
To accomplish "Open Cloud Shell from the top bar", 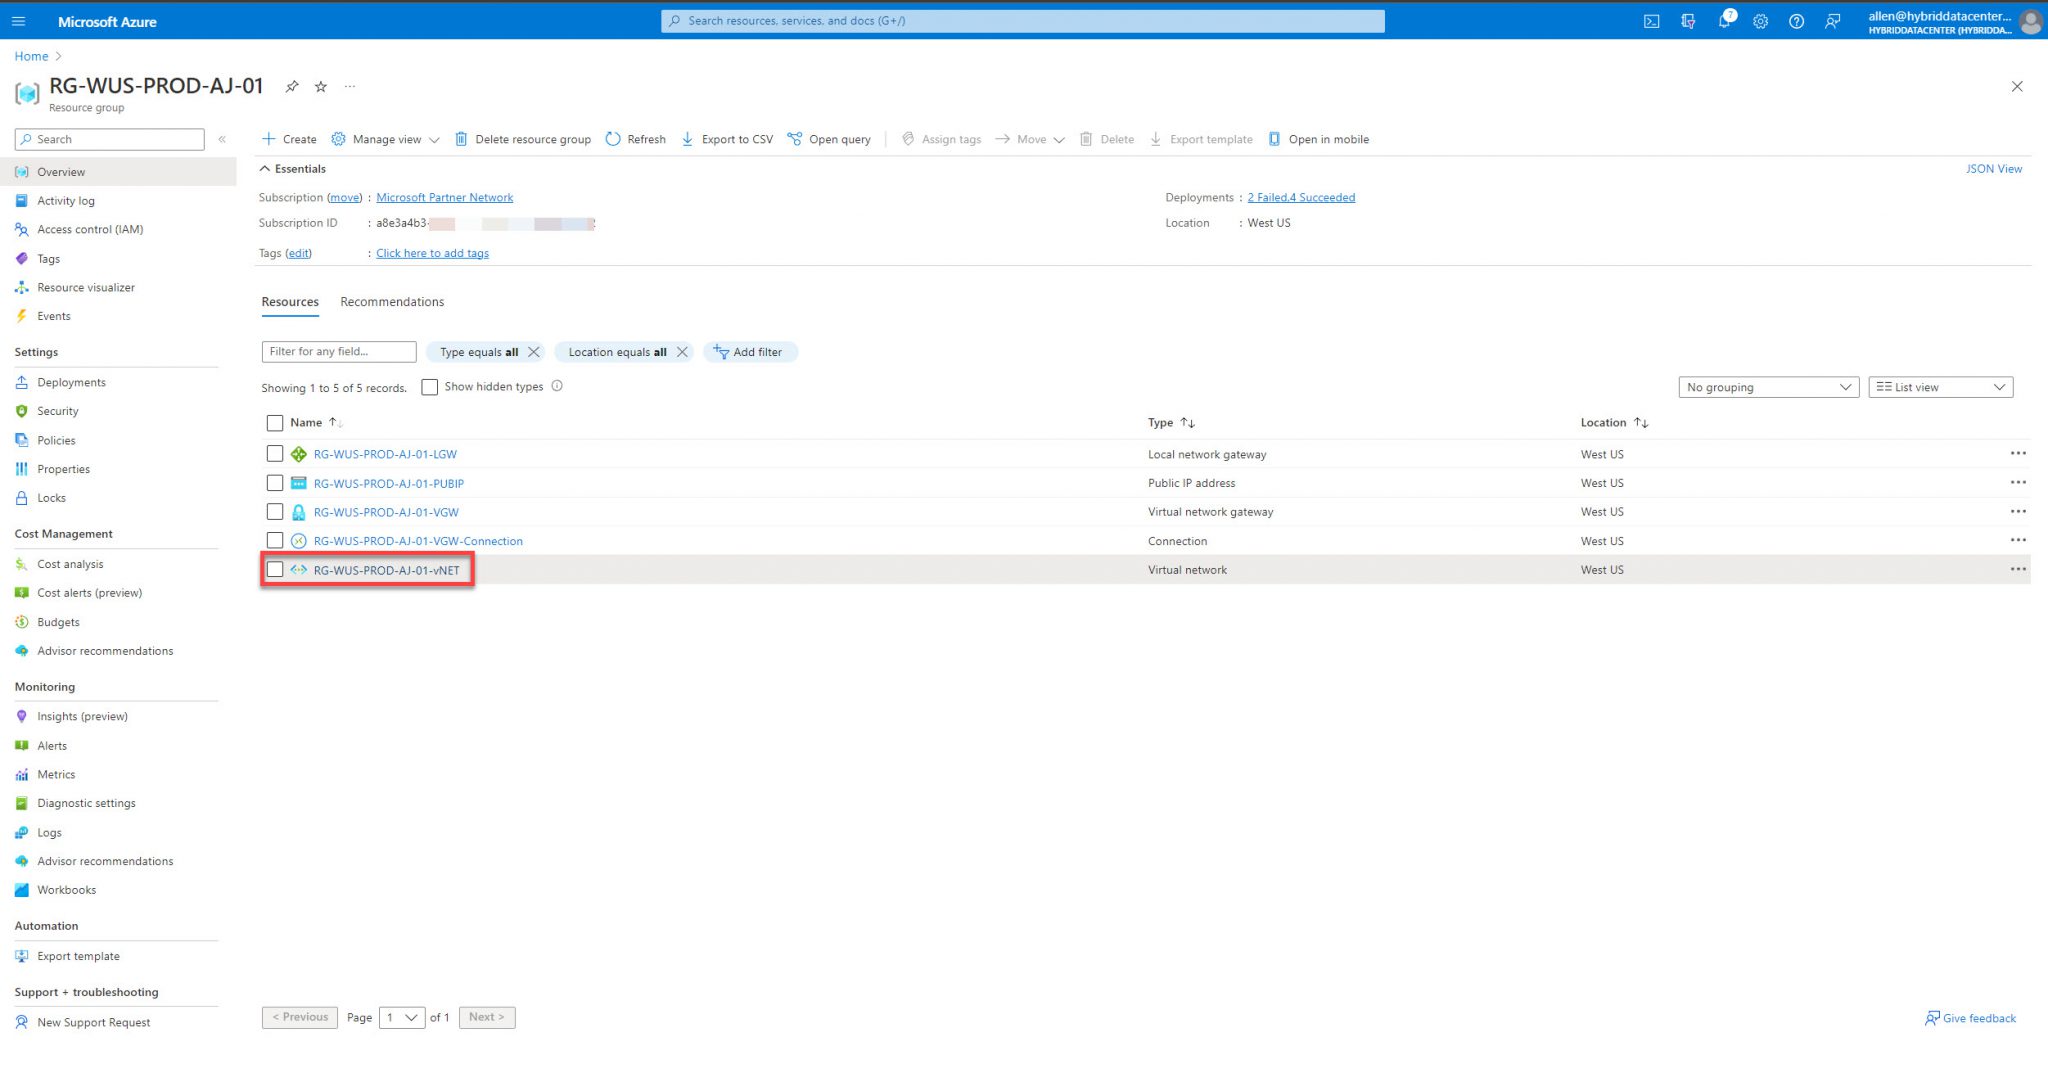I will 1651,20.
